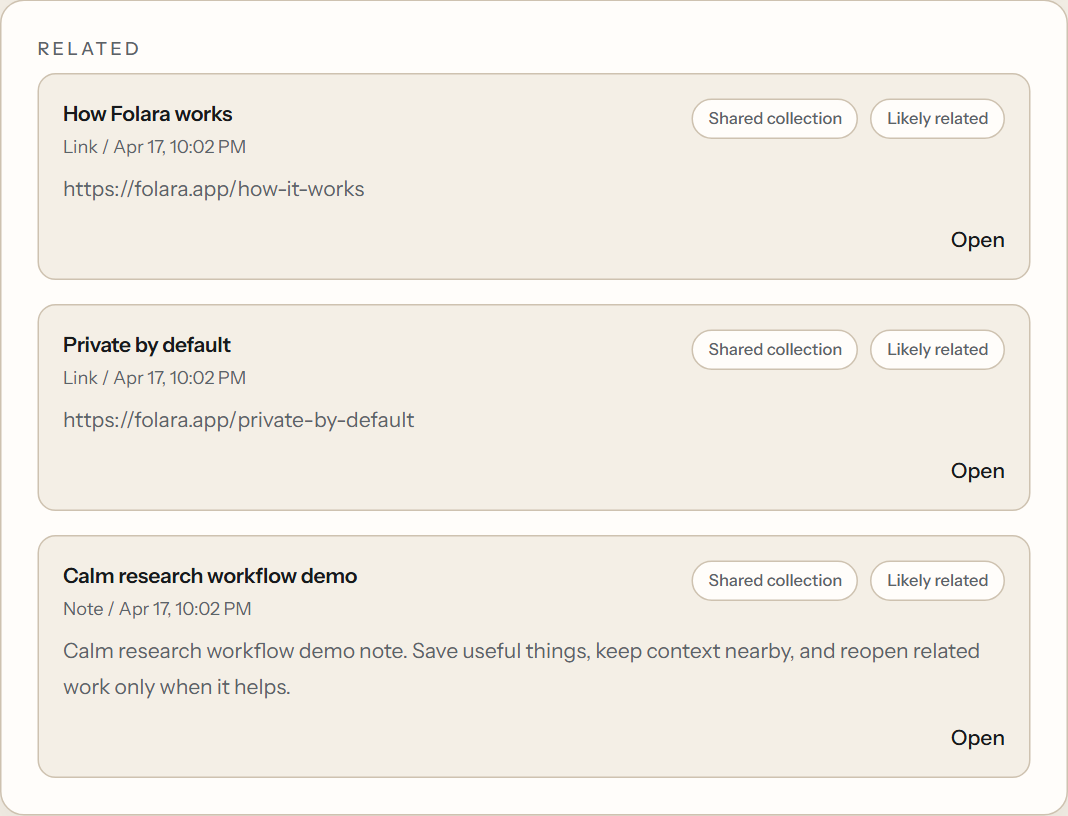Follow the folara.app/how-it-works link

(x=214, y=189)
